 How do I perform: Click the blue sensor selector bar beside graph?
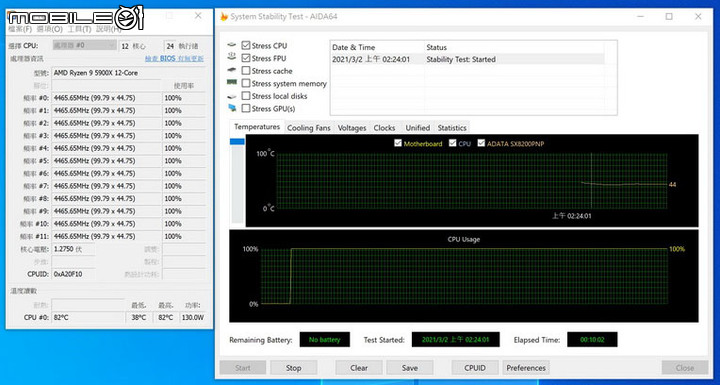tap(237, 142)
